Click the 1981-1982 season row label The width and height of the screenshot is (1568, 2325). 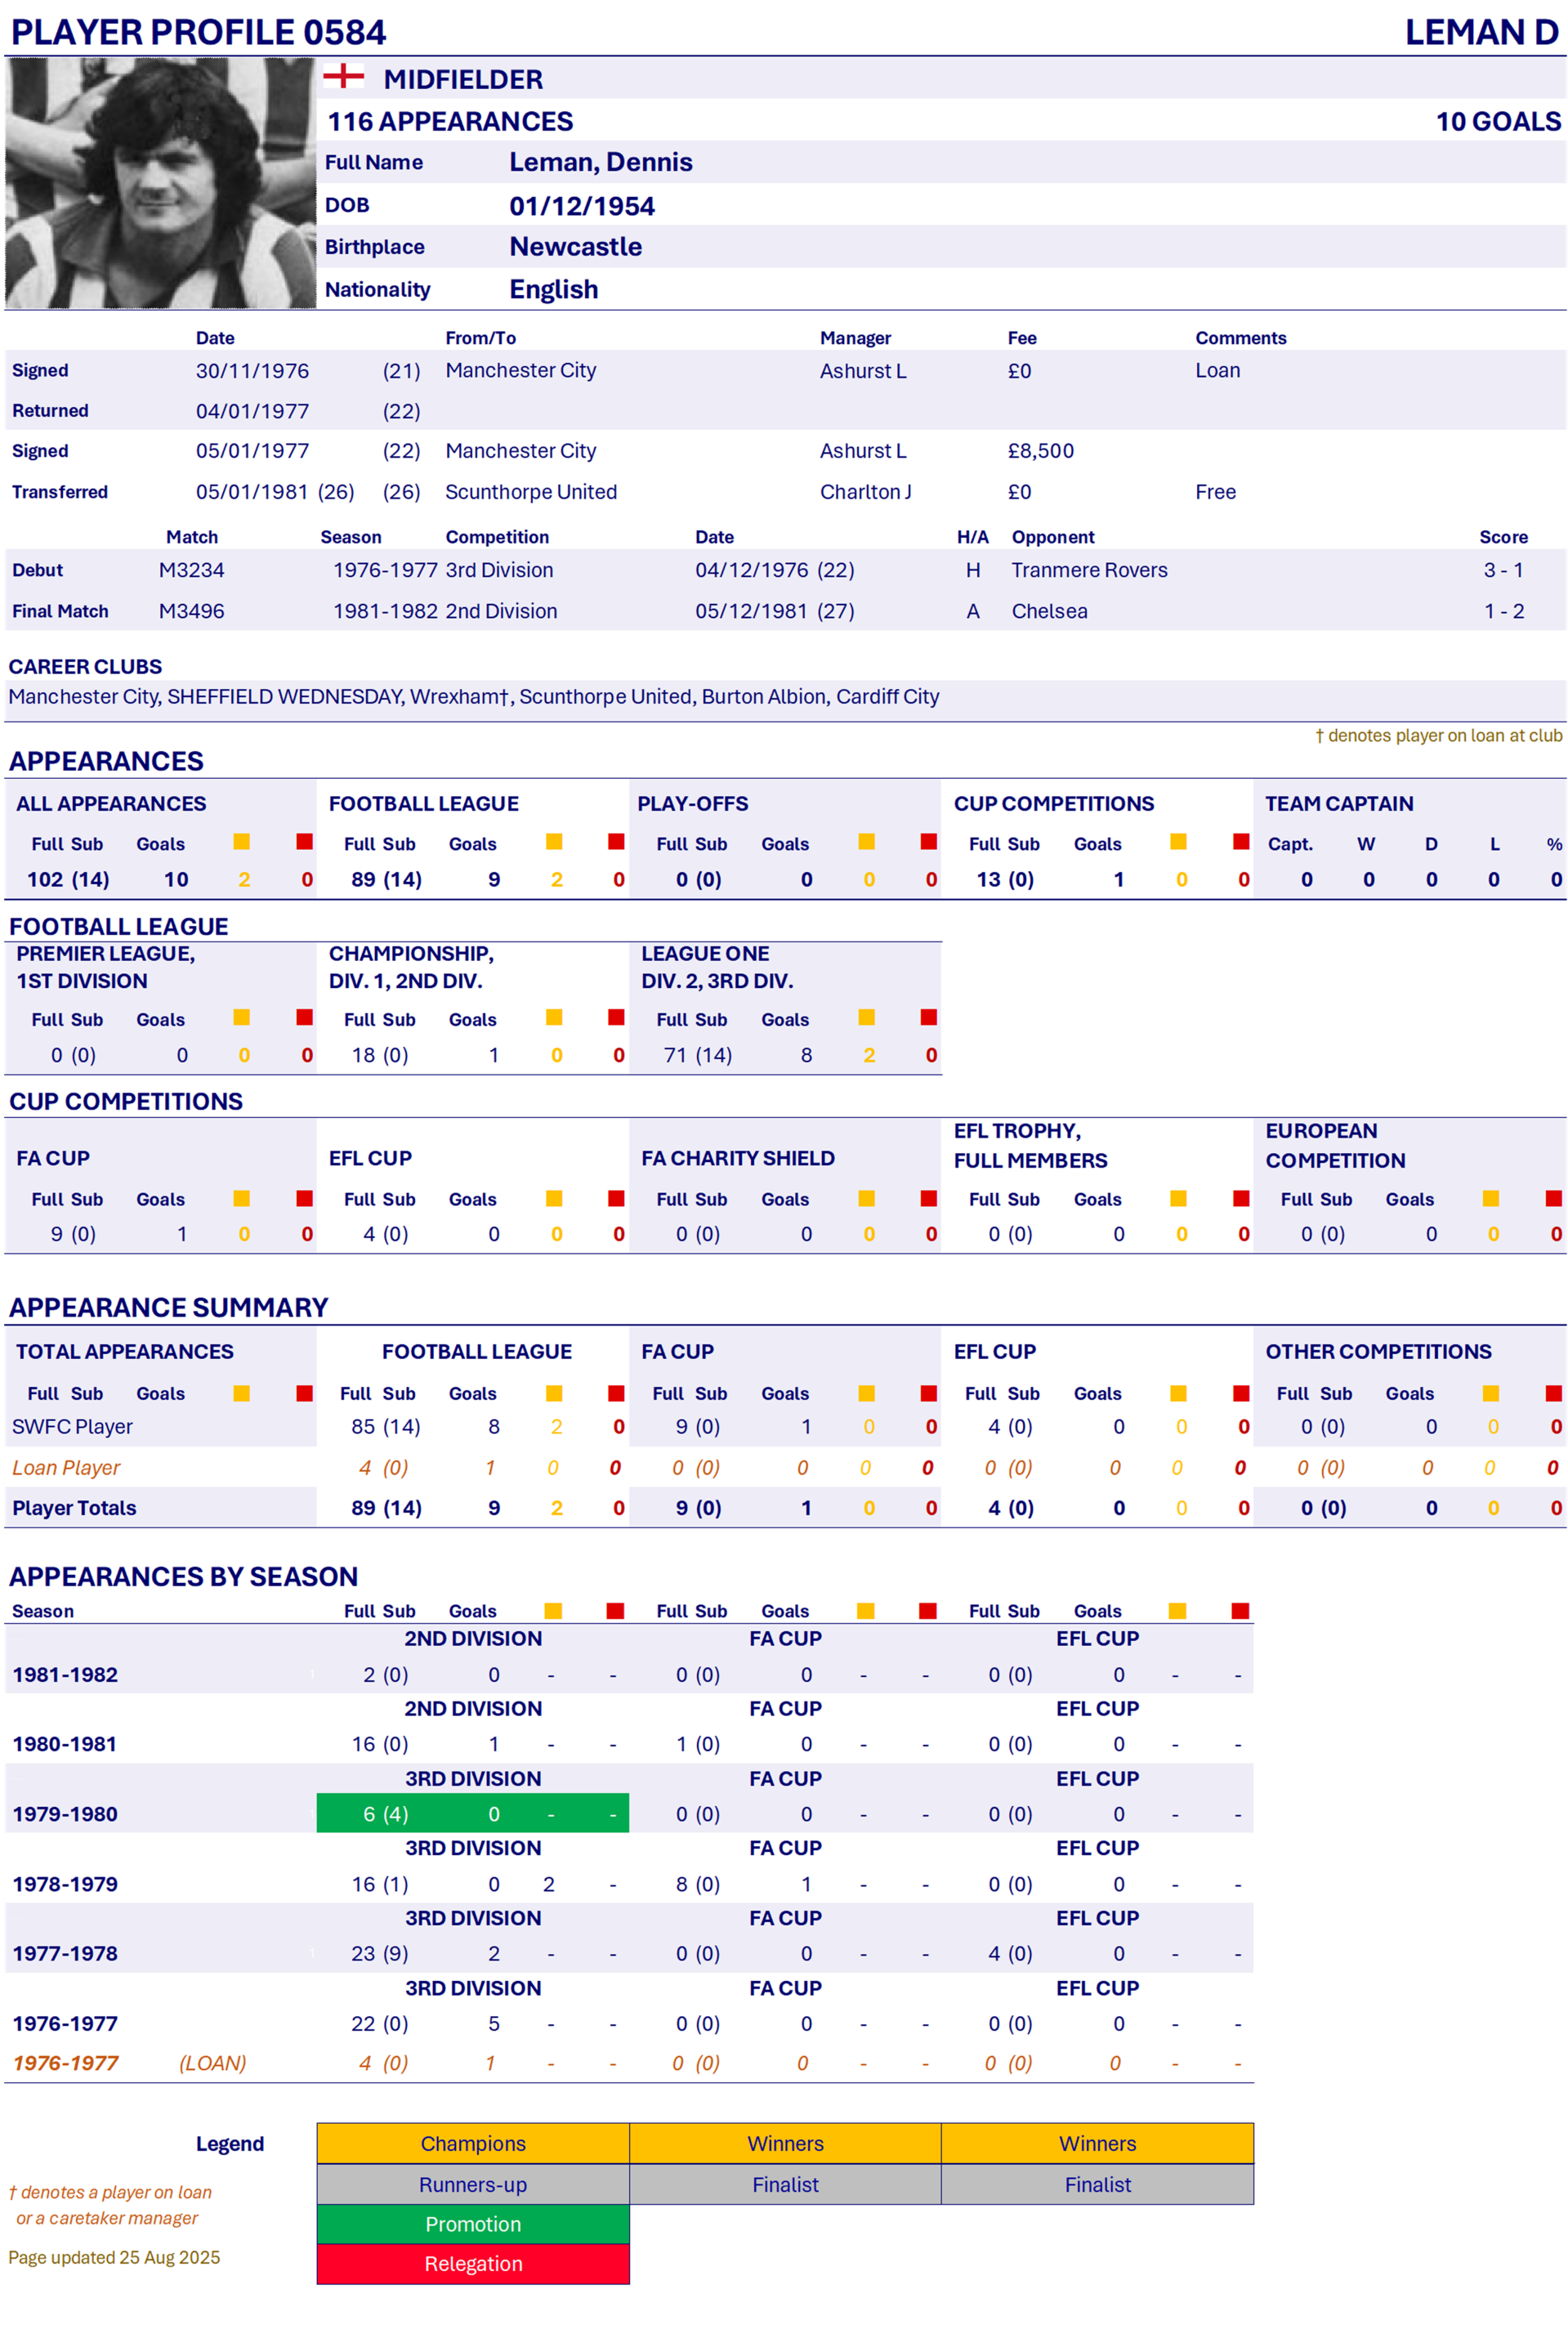pos(65,1674)
